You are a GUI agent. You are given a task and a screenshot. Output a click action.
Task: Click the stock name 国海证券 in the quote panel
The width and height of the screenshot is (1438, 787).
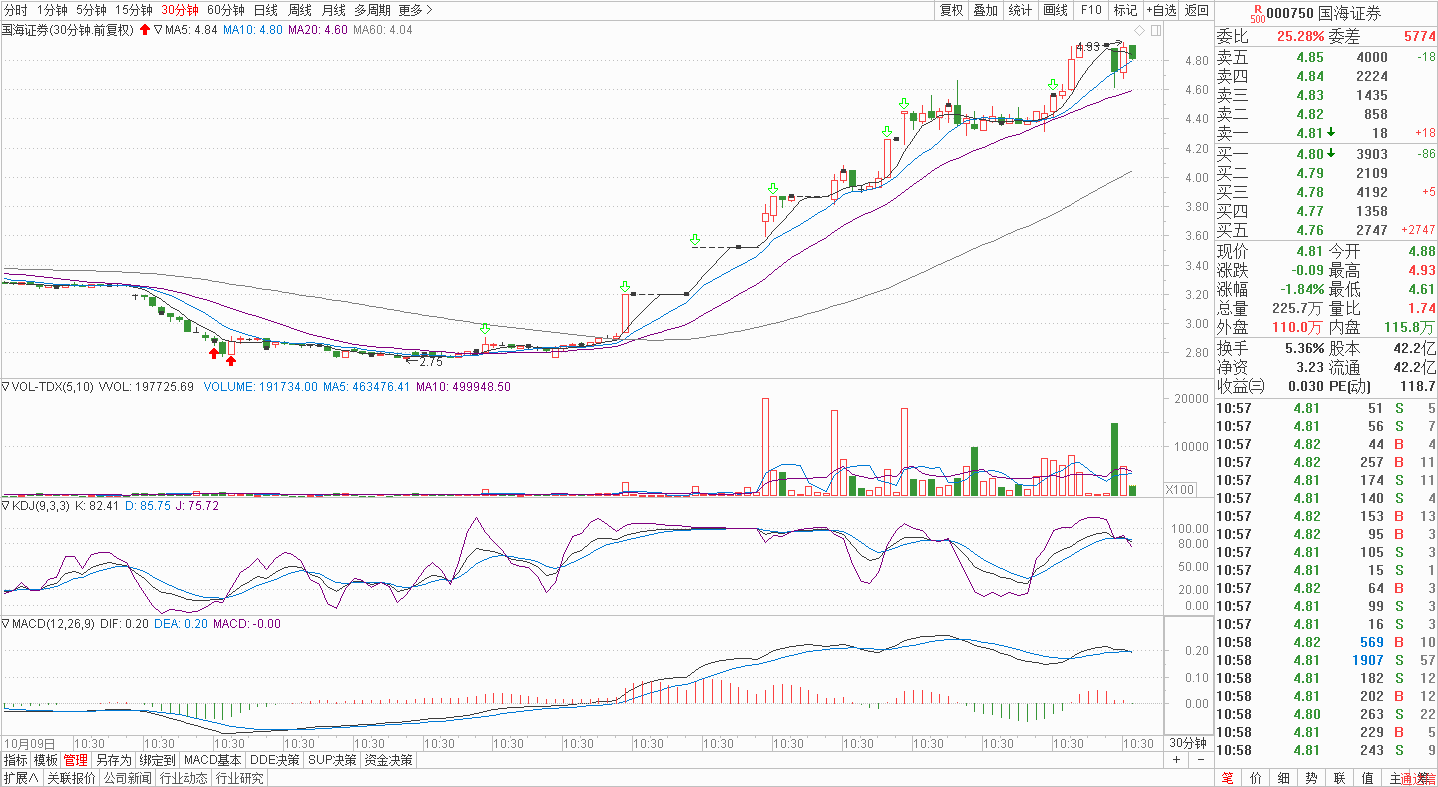1349,13
